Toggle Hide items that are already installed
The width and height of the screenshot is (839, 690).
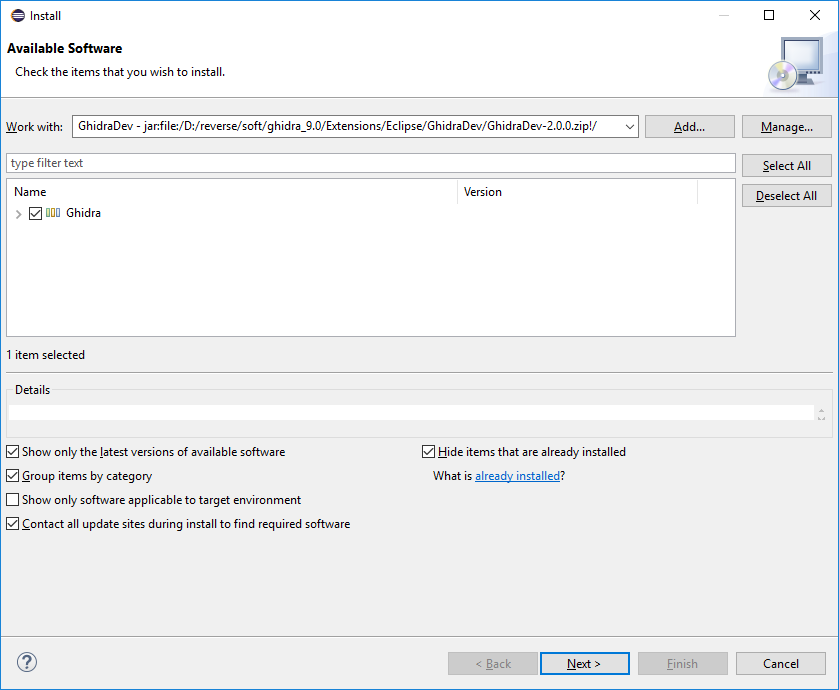point(428,451)
